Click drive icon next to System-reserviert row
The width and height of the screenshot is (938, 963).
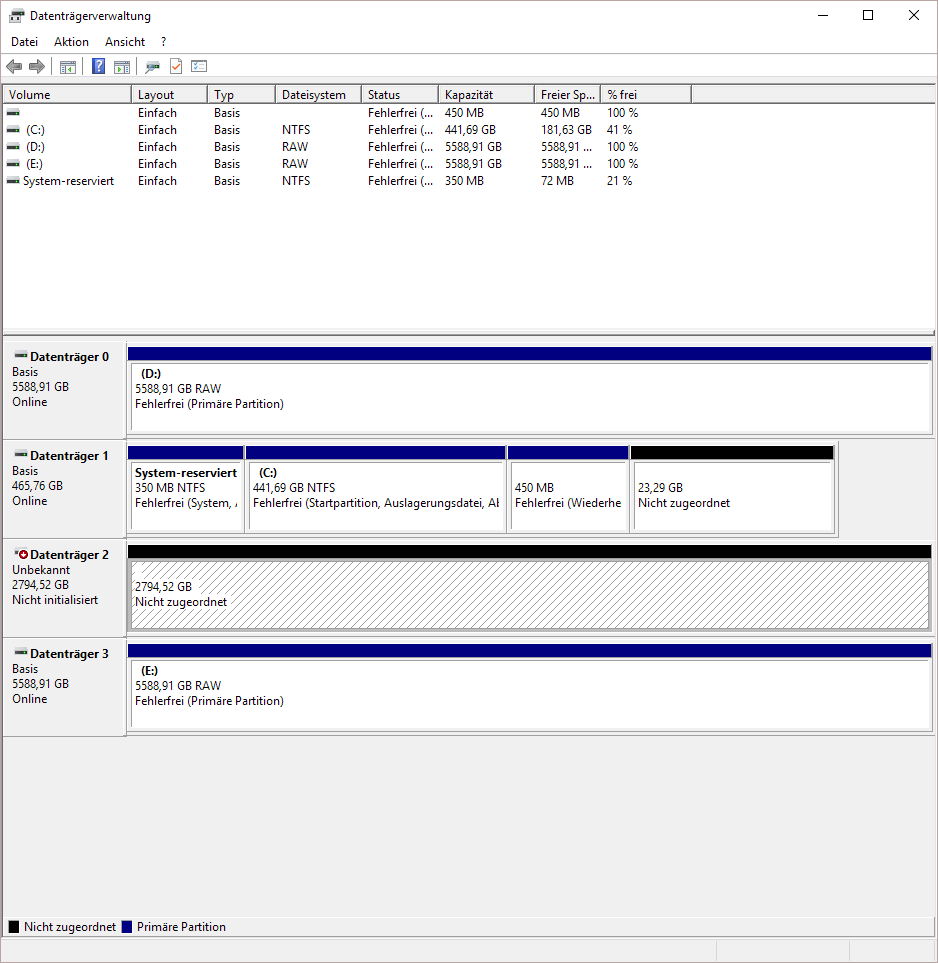point(13,181)
